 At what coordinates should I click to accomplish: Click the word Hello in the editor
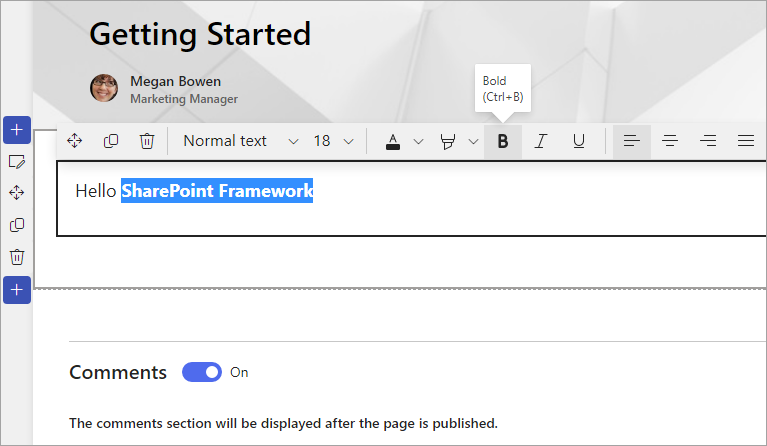click(x=96, y=191)
